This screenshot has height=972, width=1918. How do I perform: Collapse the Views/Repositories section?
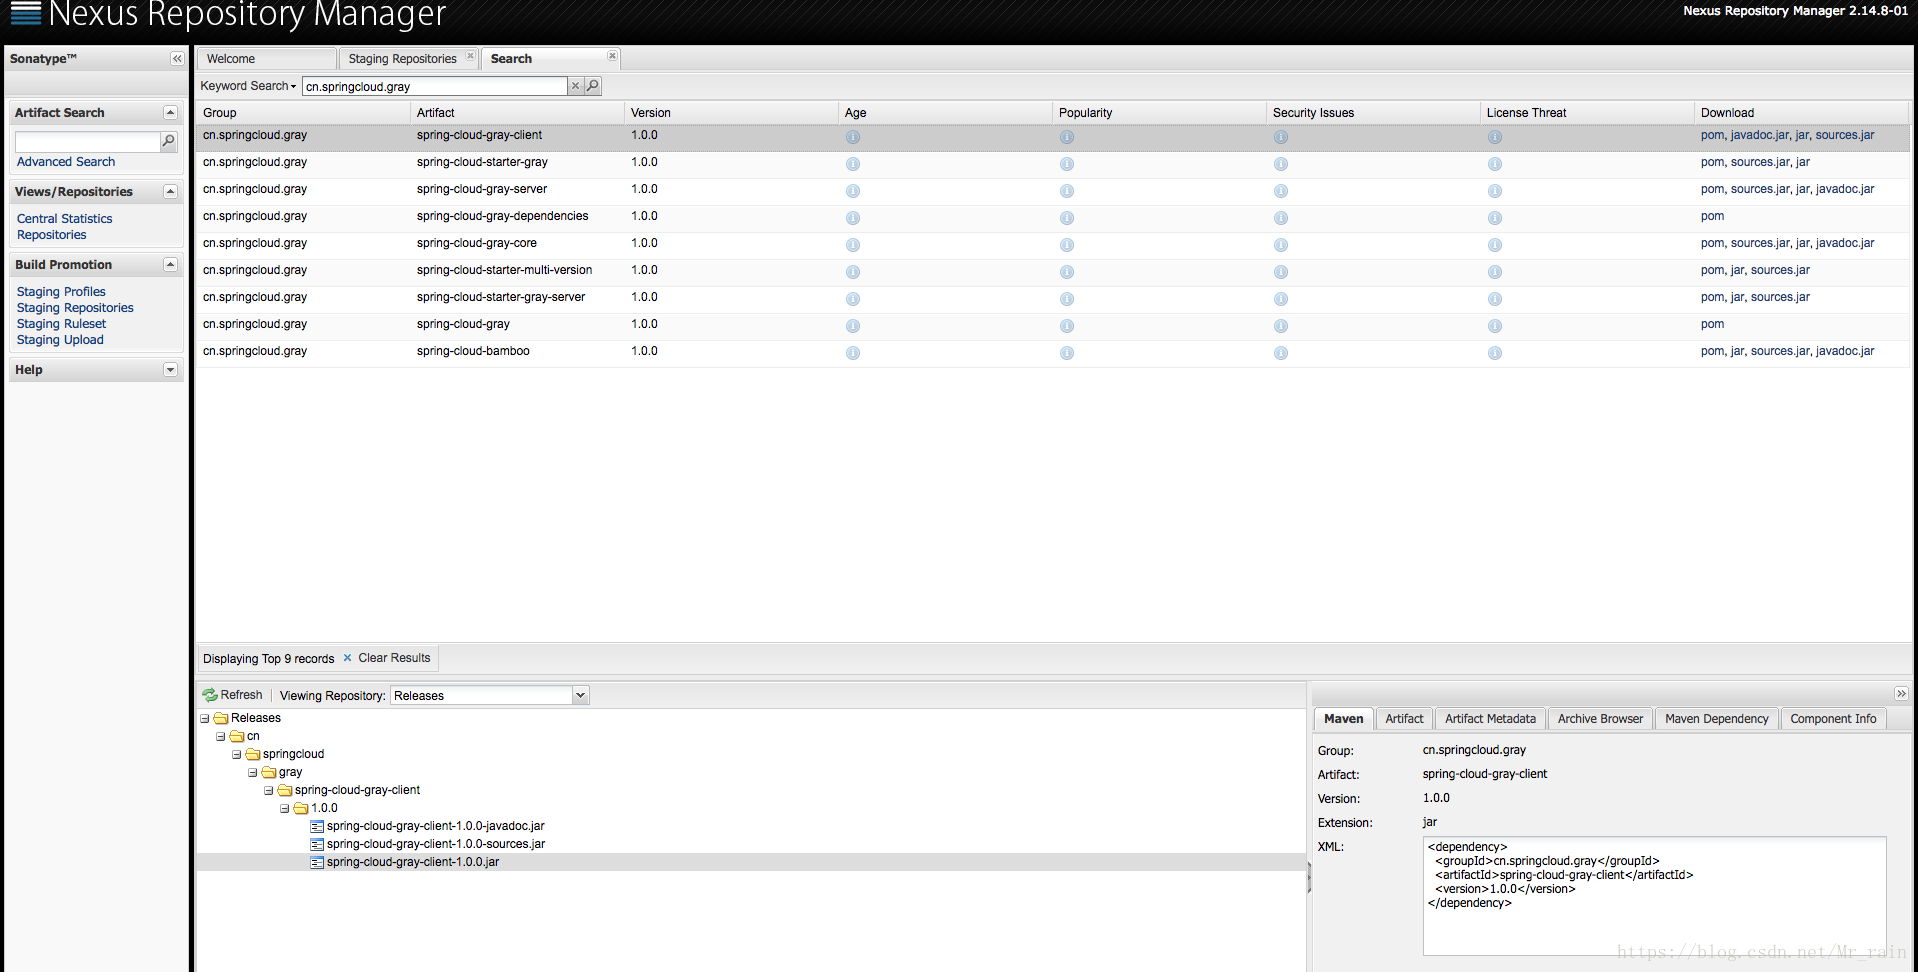coord(170,192)
